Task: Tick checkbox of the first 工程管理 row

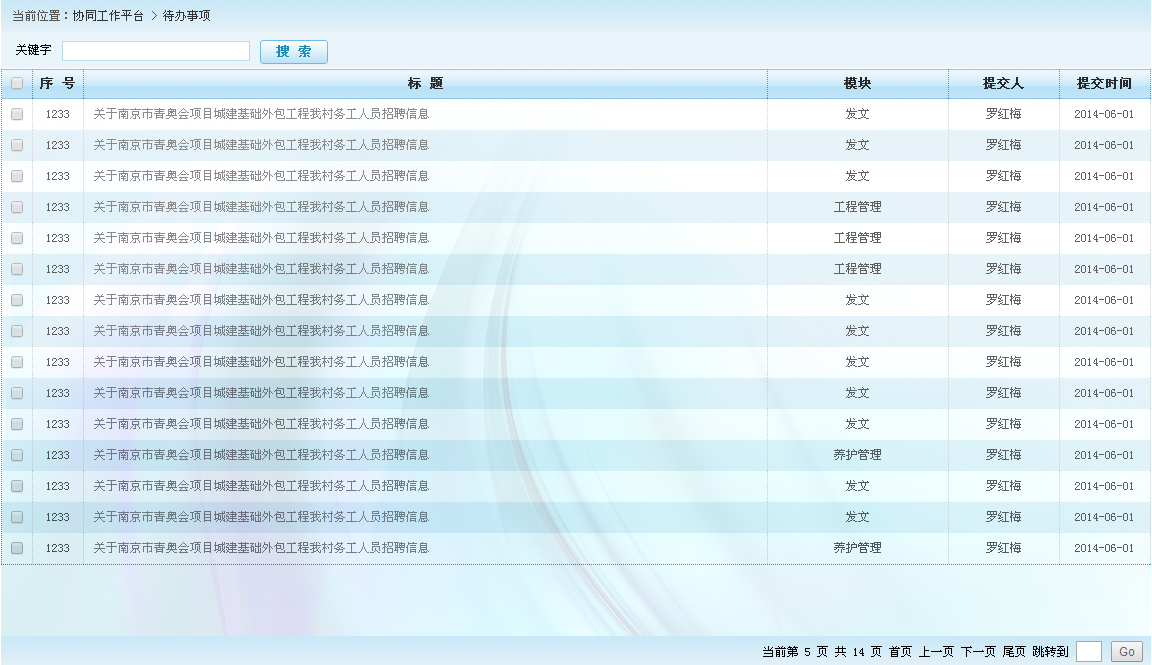Action: click(x=17, y=207)
